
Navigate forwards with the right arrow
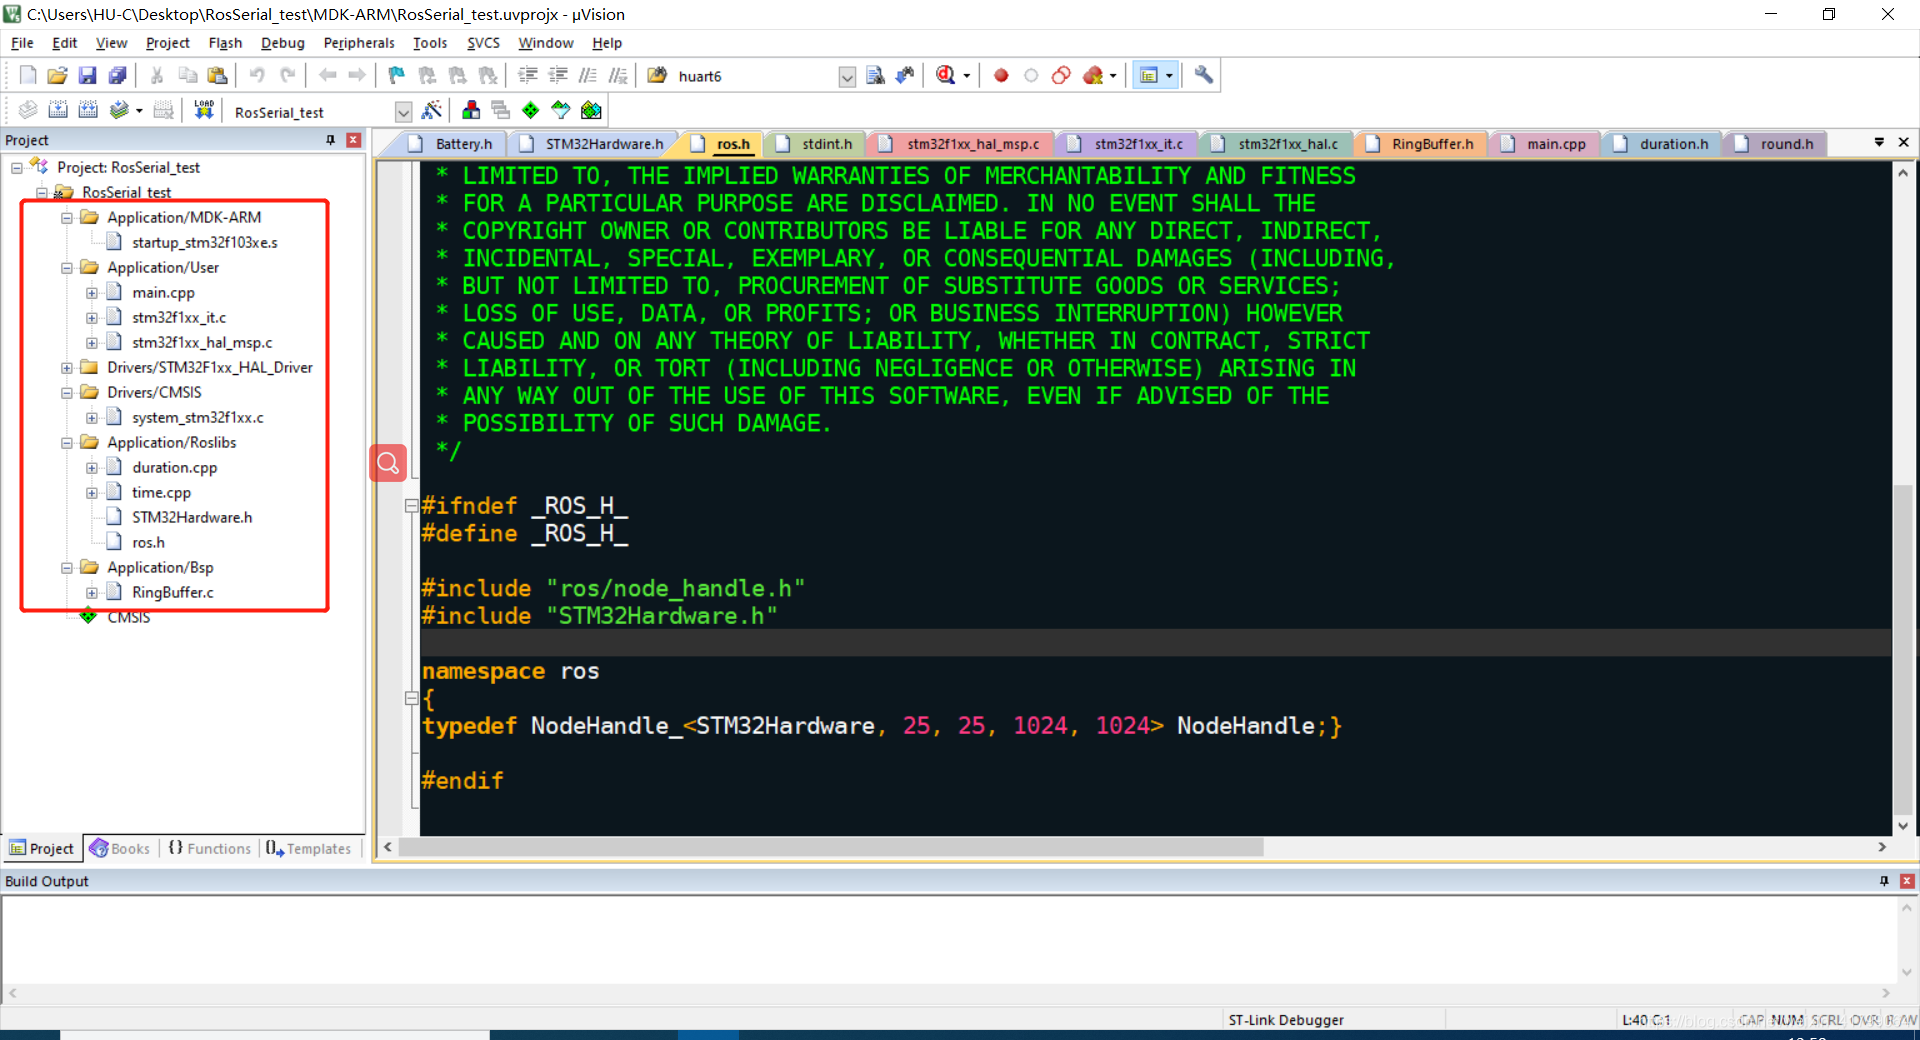(357, 75)
